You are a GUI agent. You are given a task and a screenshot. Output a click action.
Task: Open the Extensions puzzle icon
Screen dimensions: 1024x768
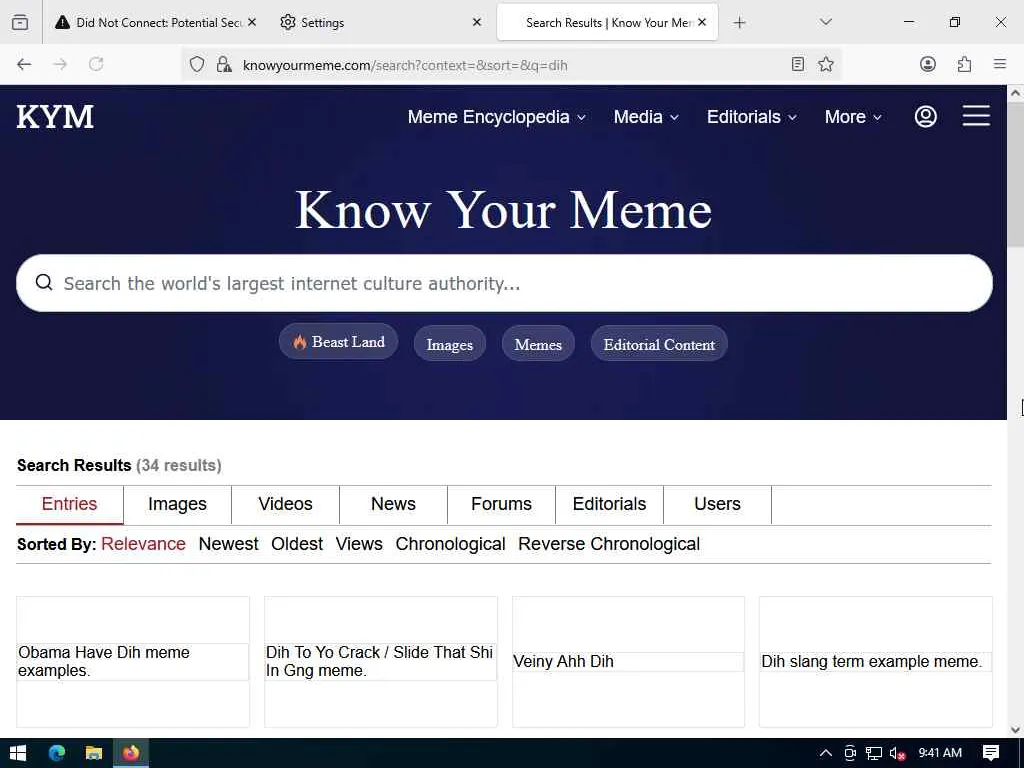click(964, 64)
